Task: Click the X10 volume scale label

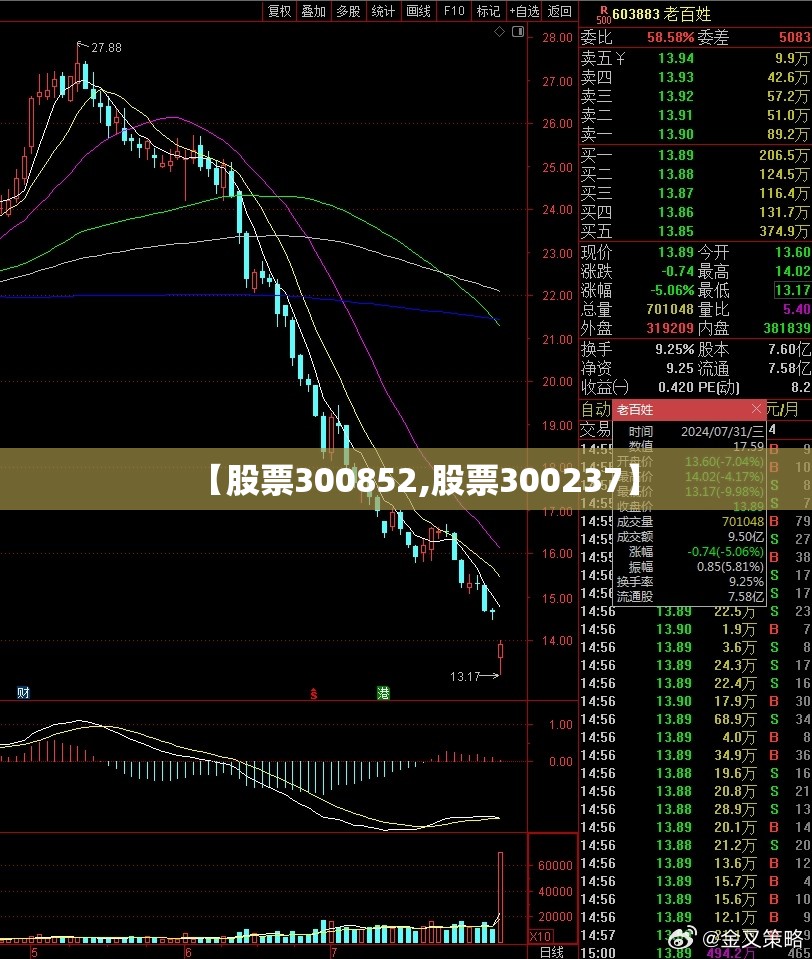Action: coord(541,936)
